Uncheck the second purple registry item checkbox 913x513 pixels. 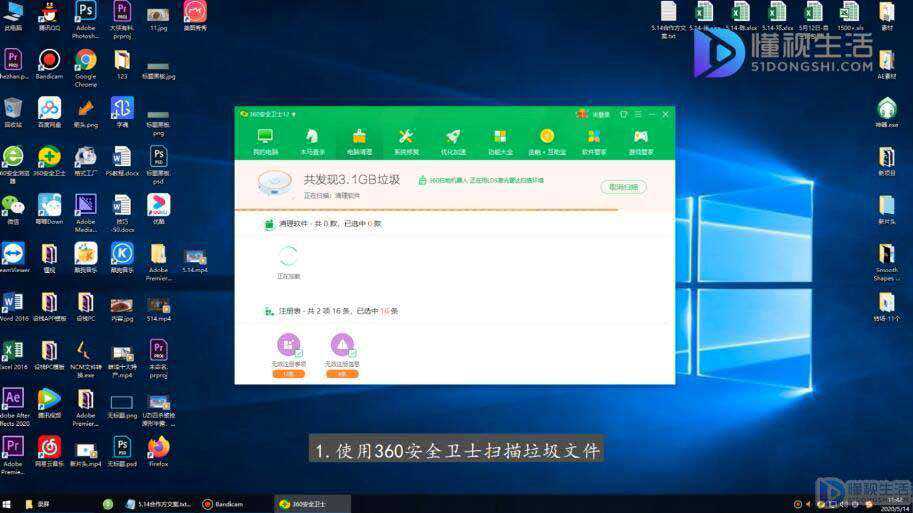tap(352, 353)
